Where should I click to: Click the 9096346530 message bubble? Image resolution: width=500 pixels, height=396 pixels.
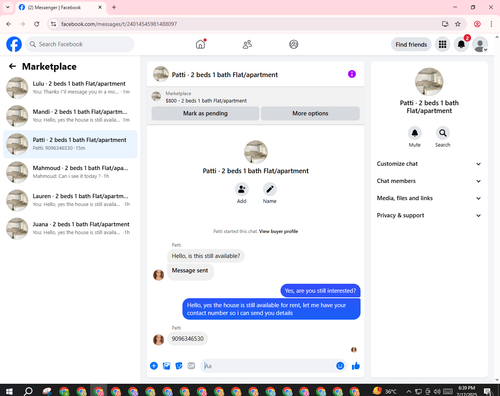188,339
